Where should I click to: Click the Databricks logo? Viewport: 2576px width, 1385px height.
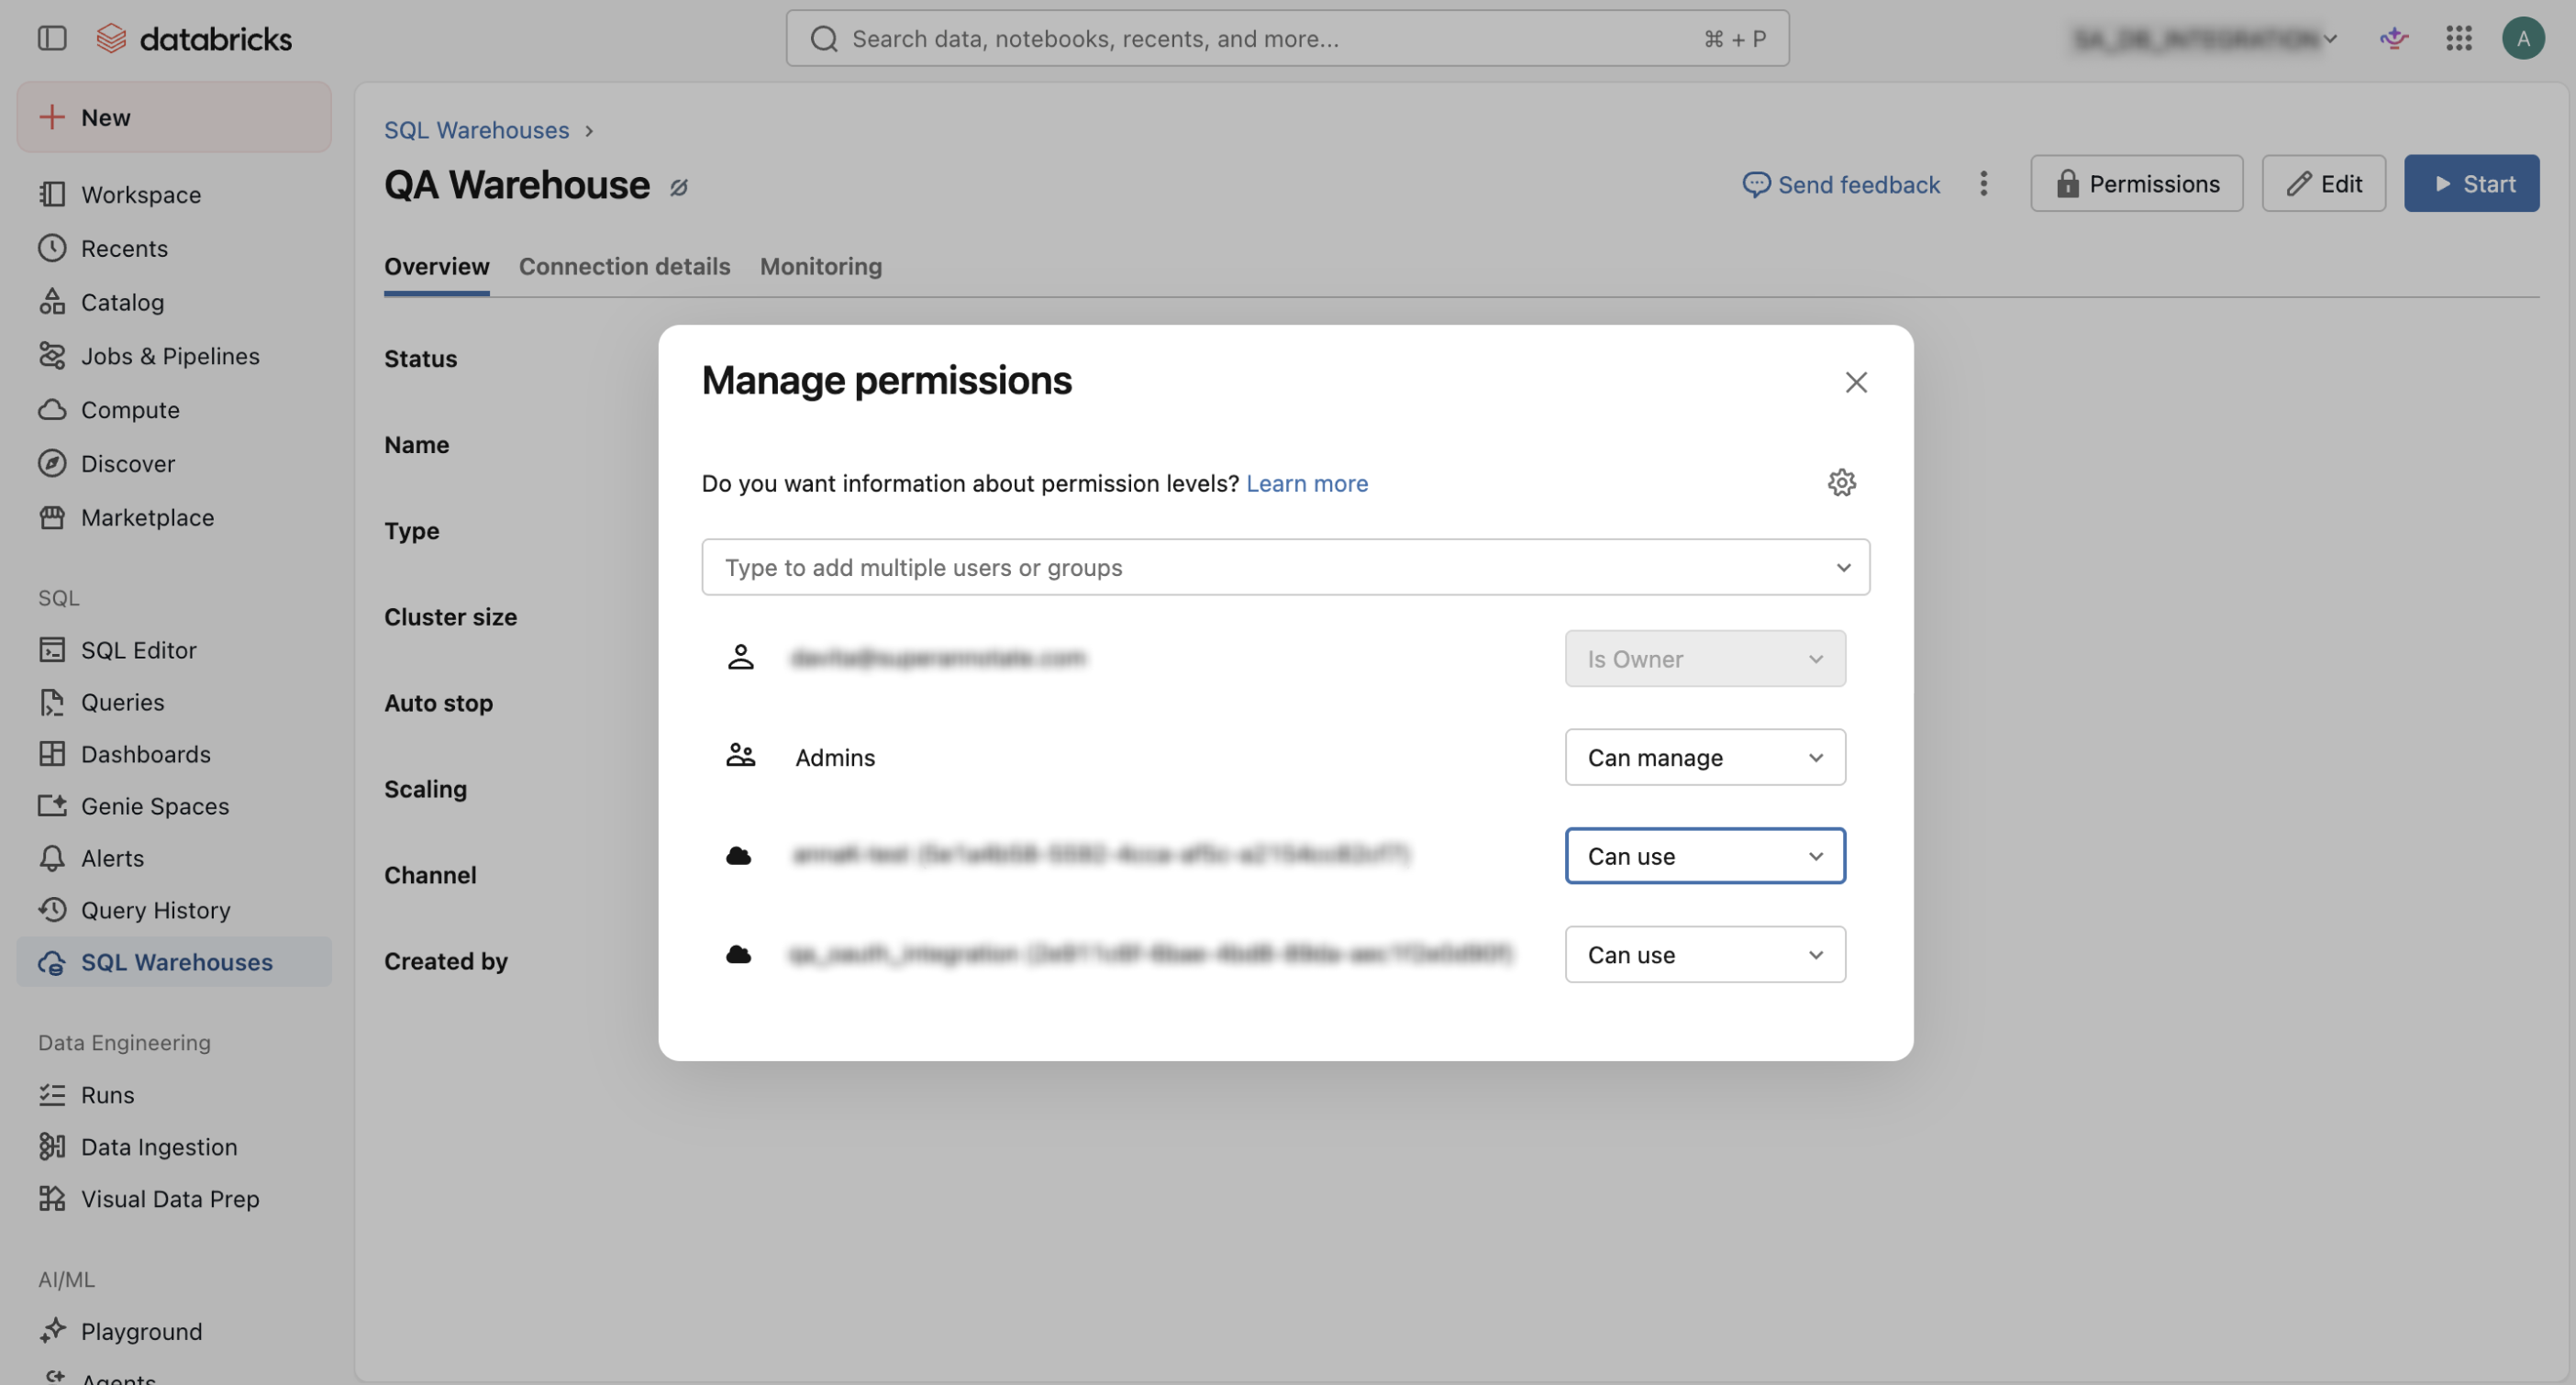pyautogui.click(x=194, y=38)
